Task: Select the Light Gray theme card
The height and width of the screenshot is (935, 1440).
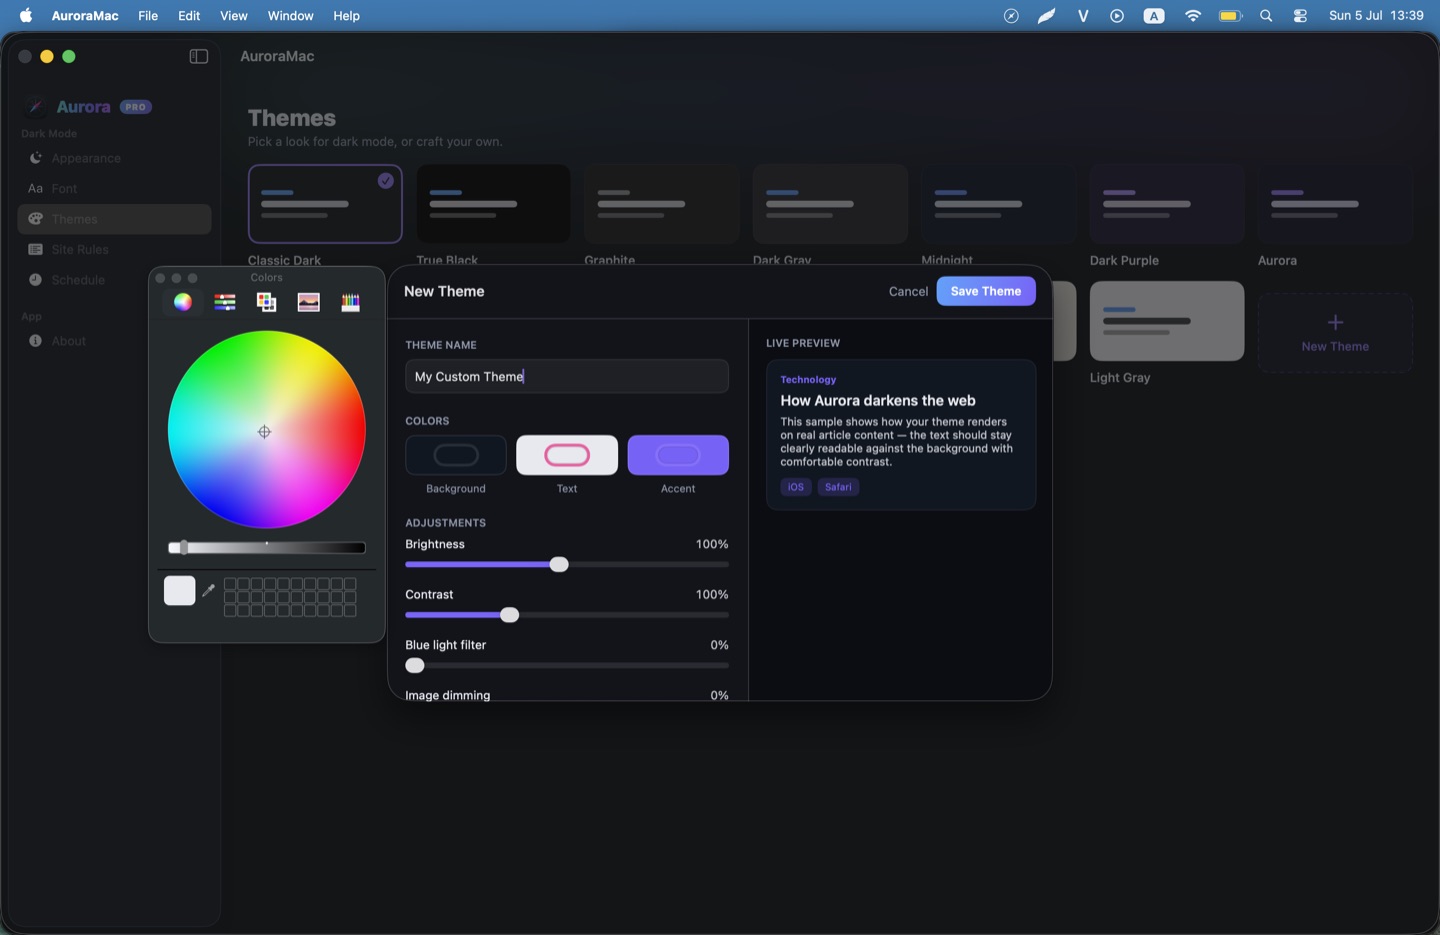Action: [x=1167, y=321]
